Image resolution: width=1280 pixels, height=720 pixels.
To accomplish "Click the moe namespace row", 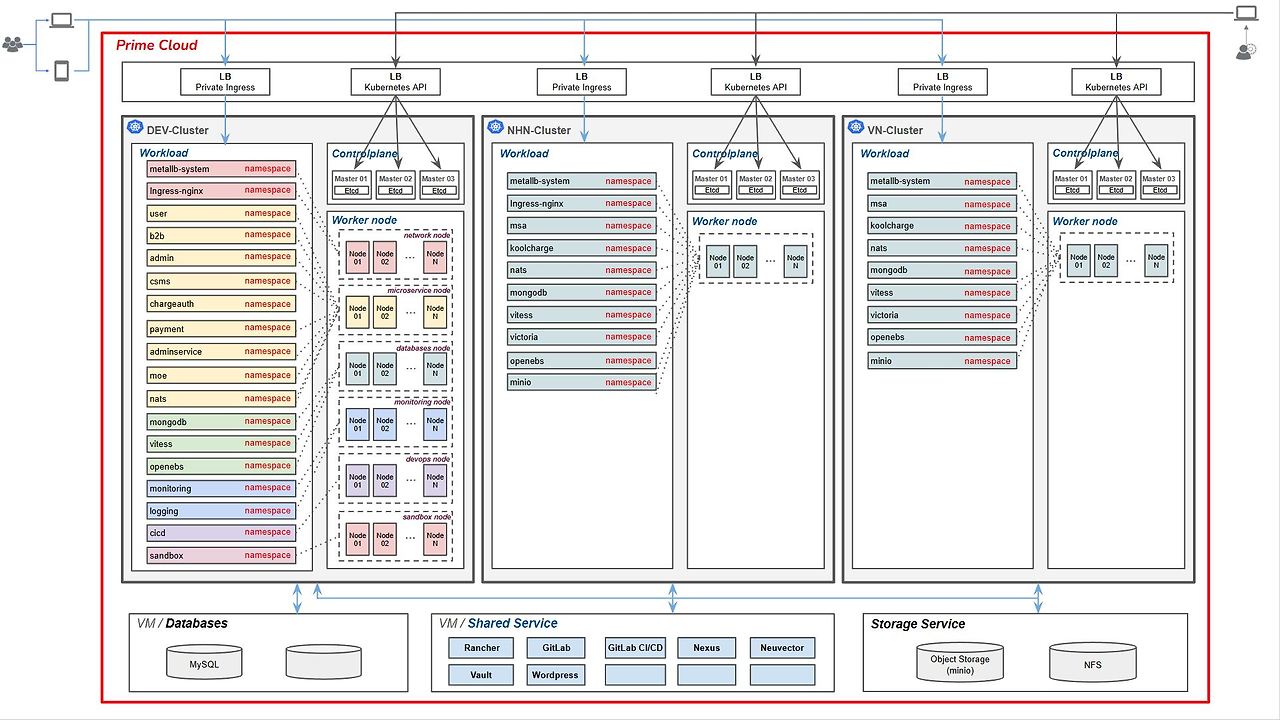I will pos(221,375).
